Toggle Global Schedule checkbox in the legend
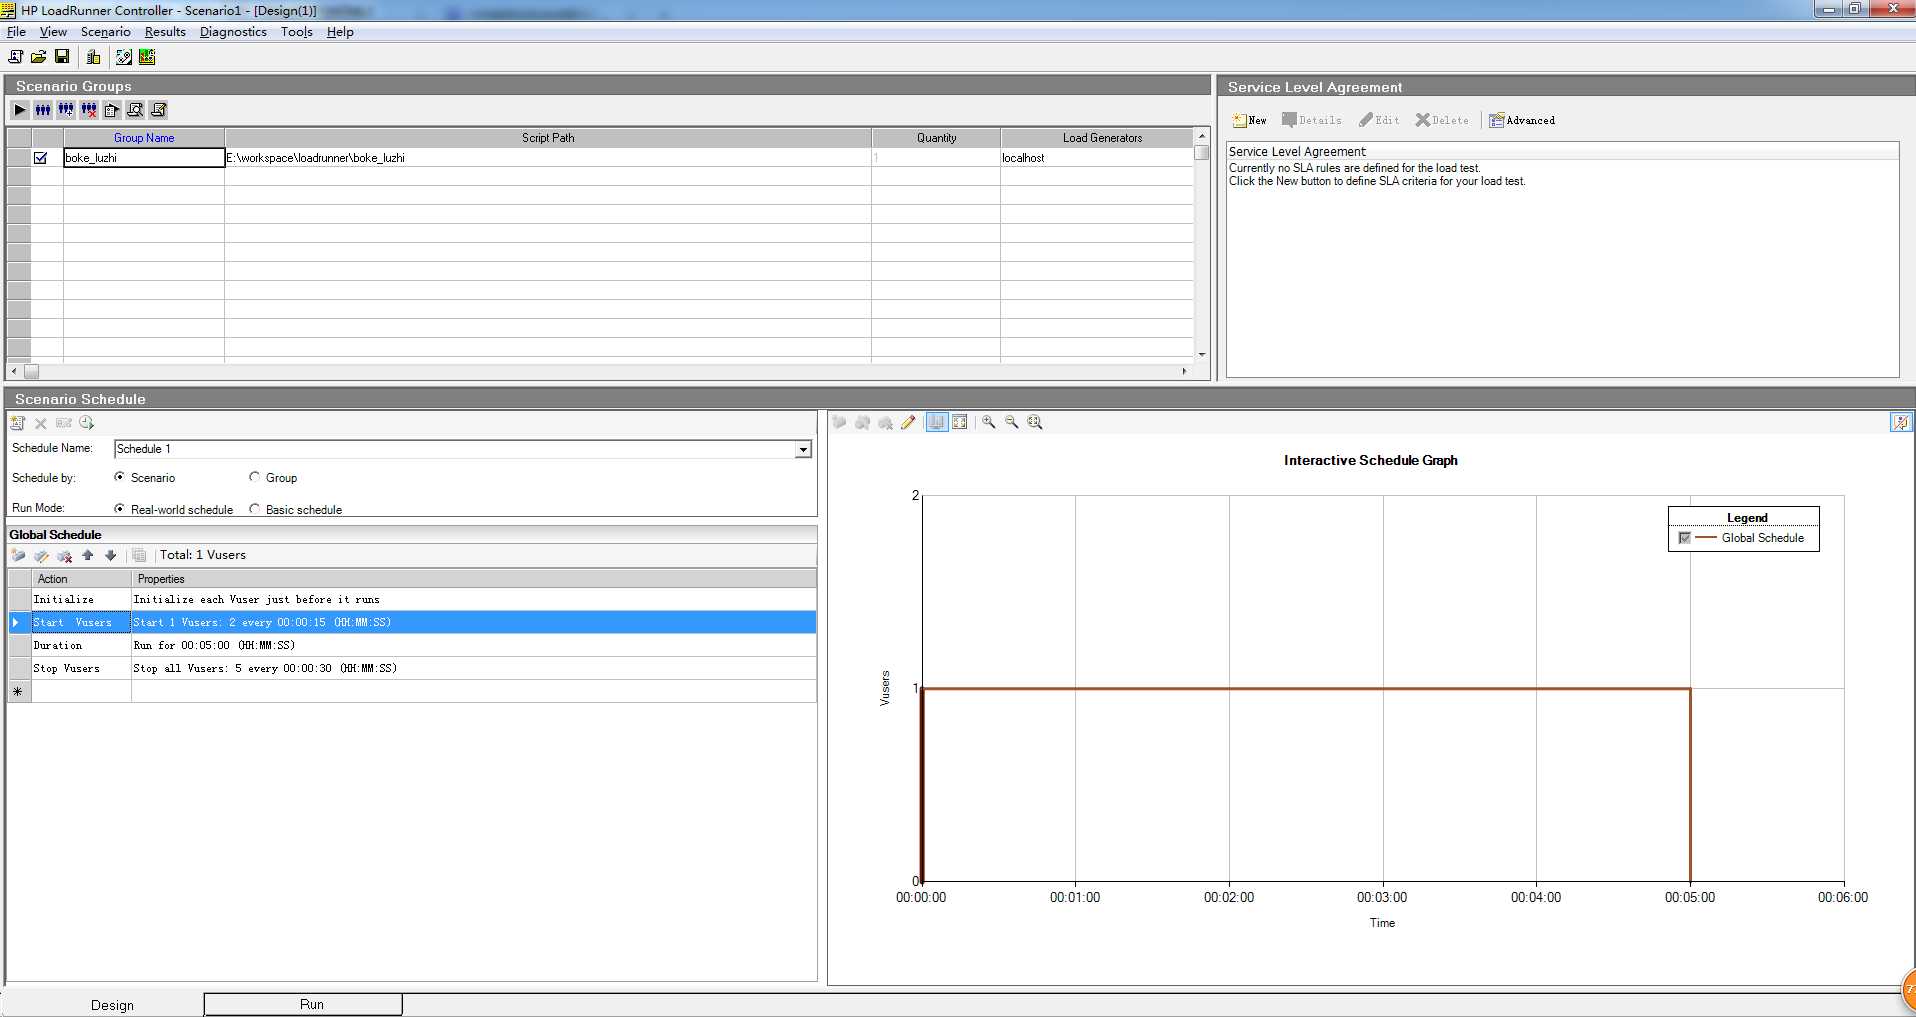 tap(1685, 538)
